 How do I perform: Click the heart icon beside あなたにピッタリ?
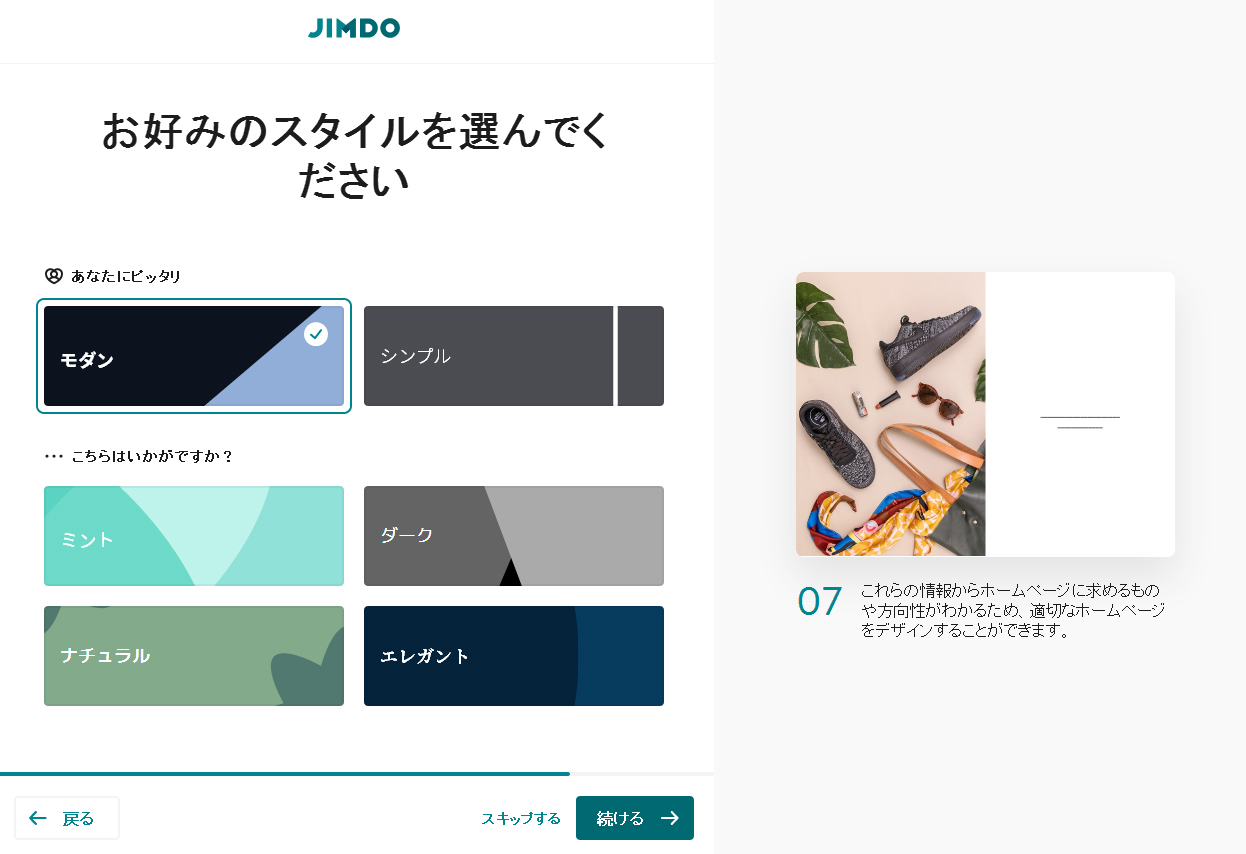54,276
